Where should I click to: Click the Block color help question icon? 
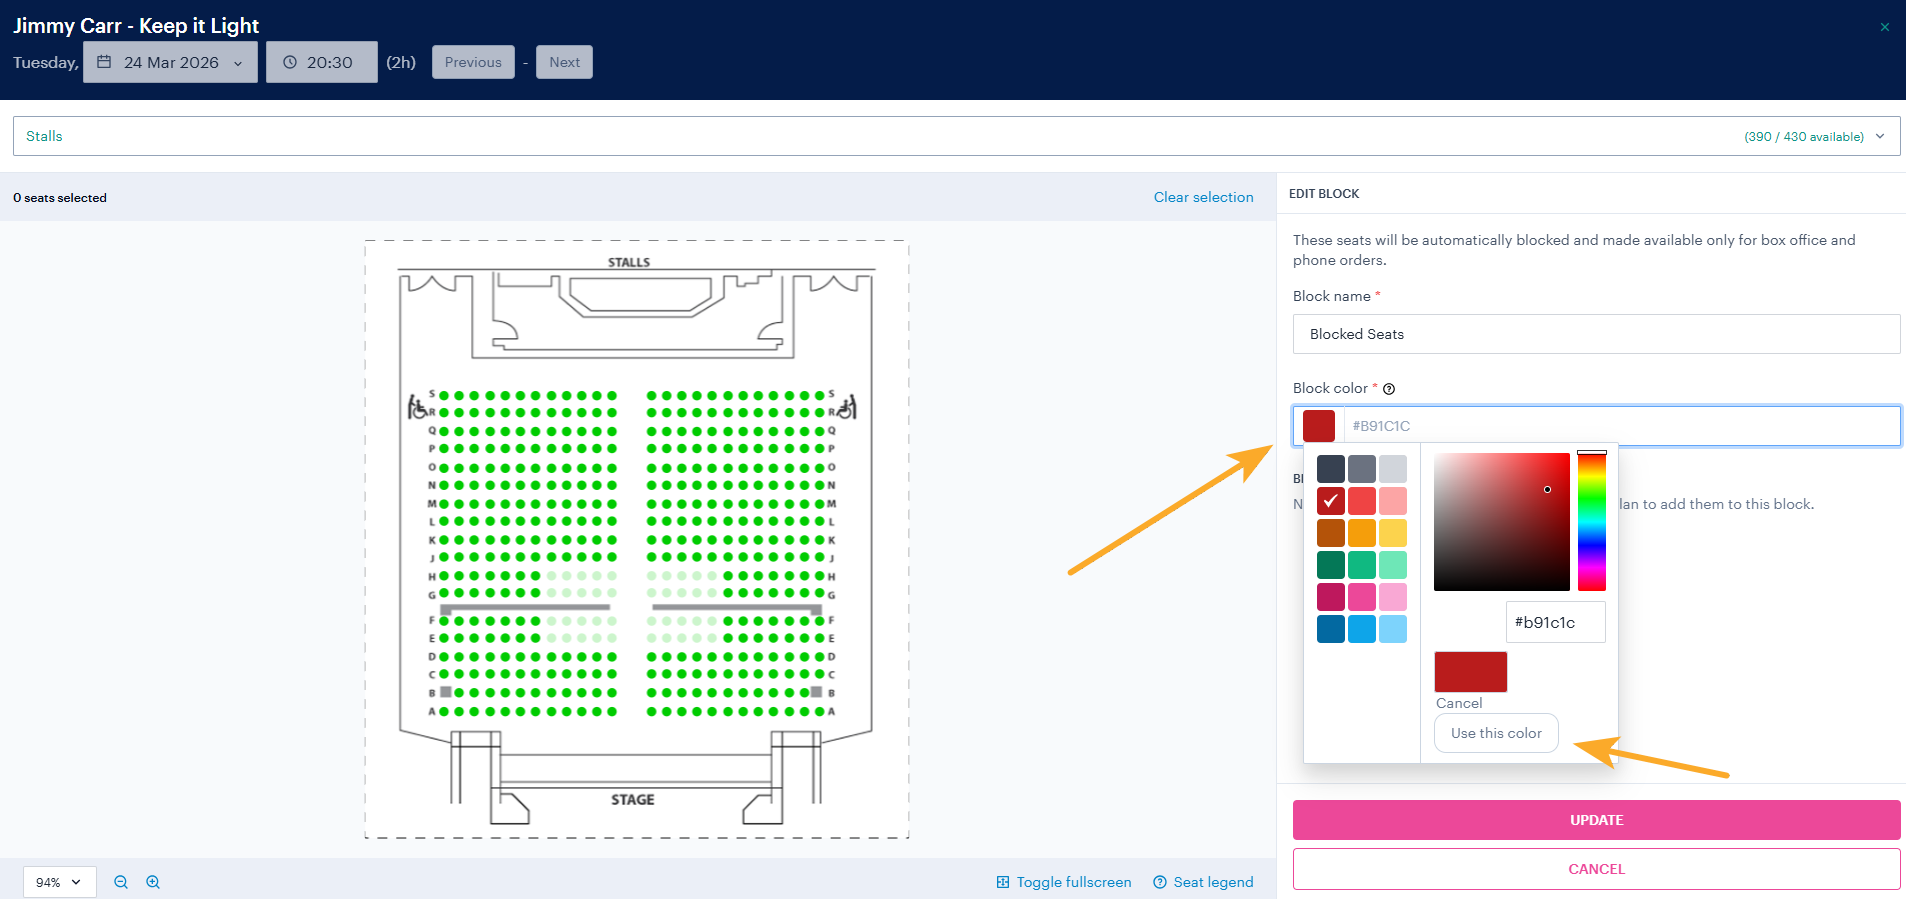tap(1389, 389)
